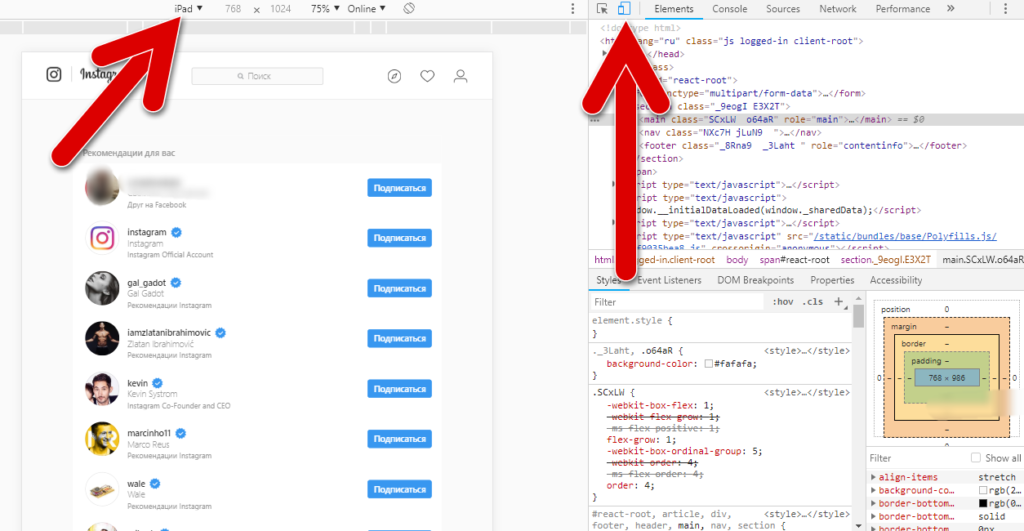Select section._9eogI.E3X2T breadcrumb

click(x=886, y=260)
